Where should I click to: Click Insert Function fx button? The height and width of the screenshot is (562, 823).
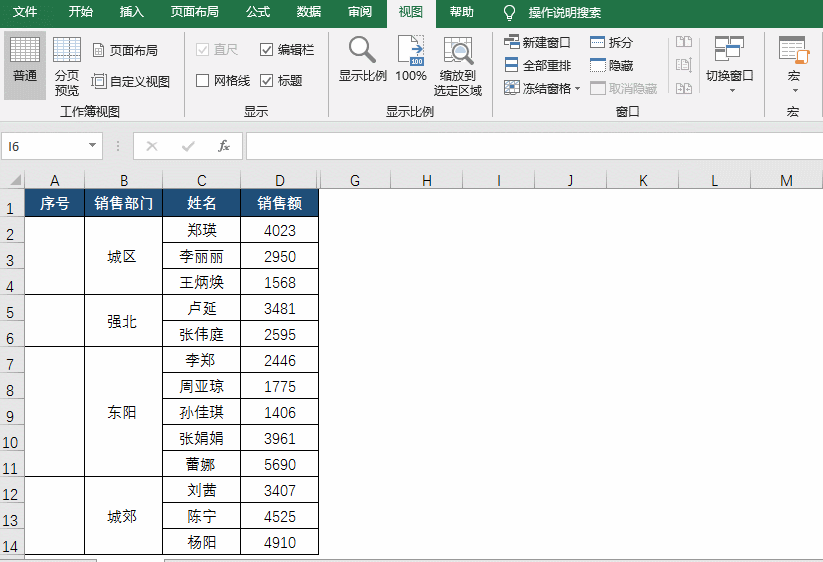224,146
